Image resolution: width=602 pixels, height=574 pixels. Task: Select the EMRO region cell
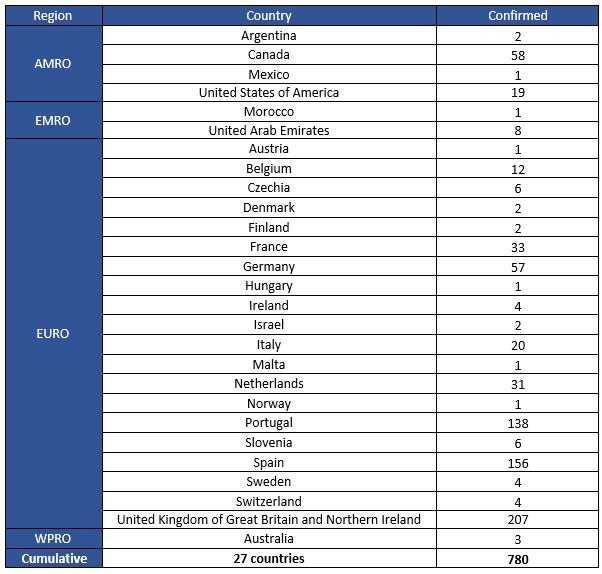(52, 121)
